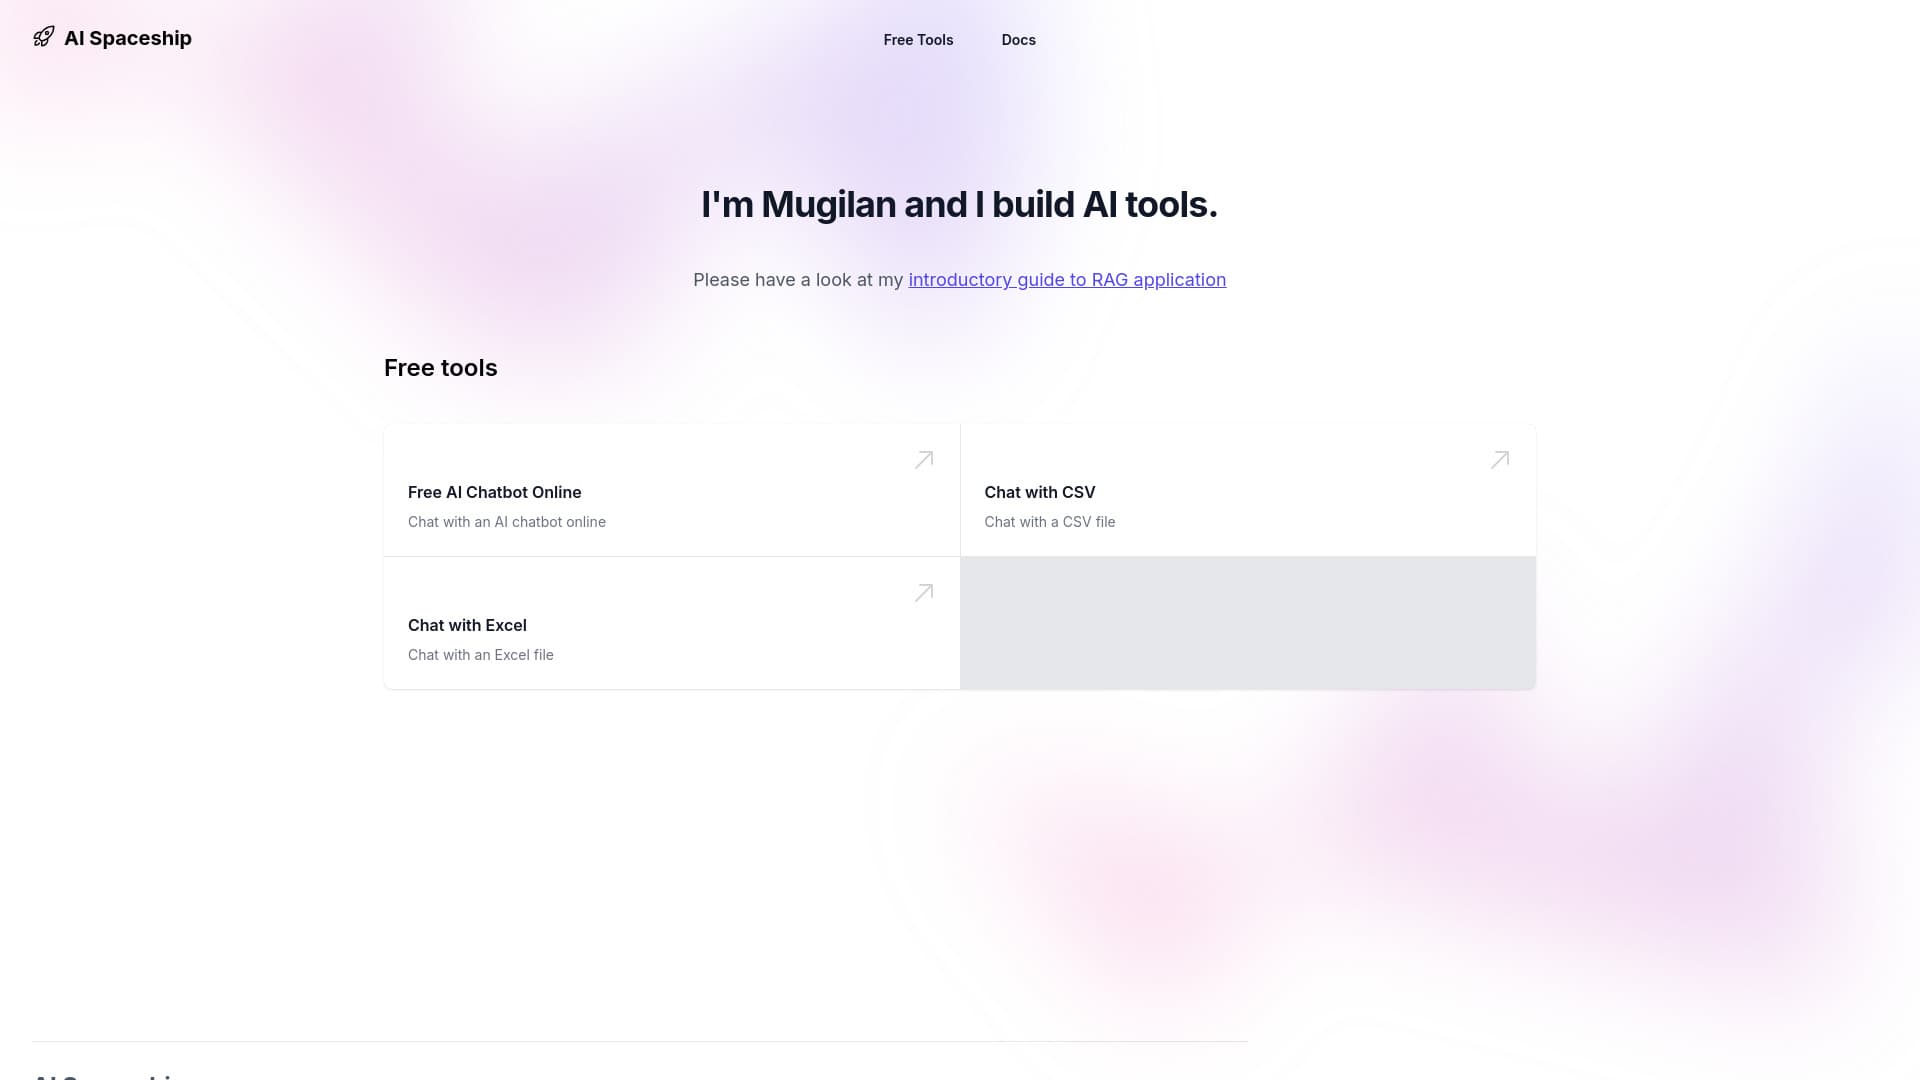Click the footer divider line

pos(640,1041)
